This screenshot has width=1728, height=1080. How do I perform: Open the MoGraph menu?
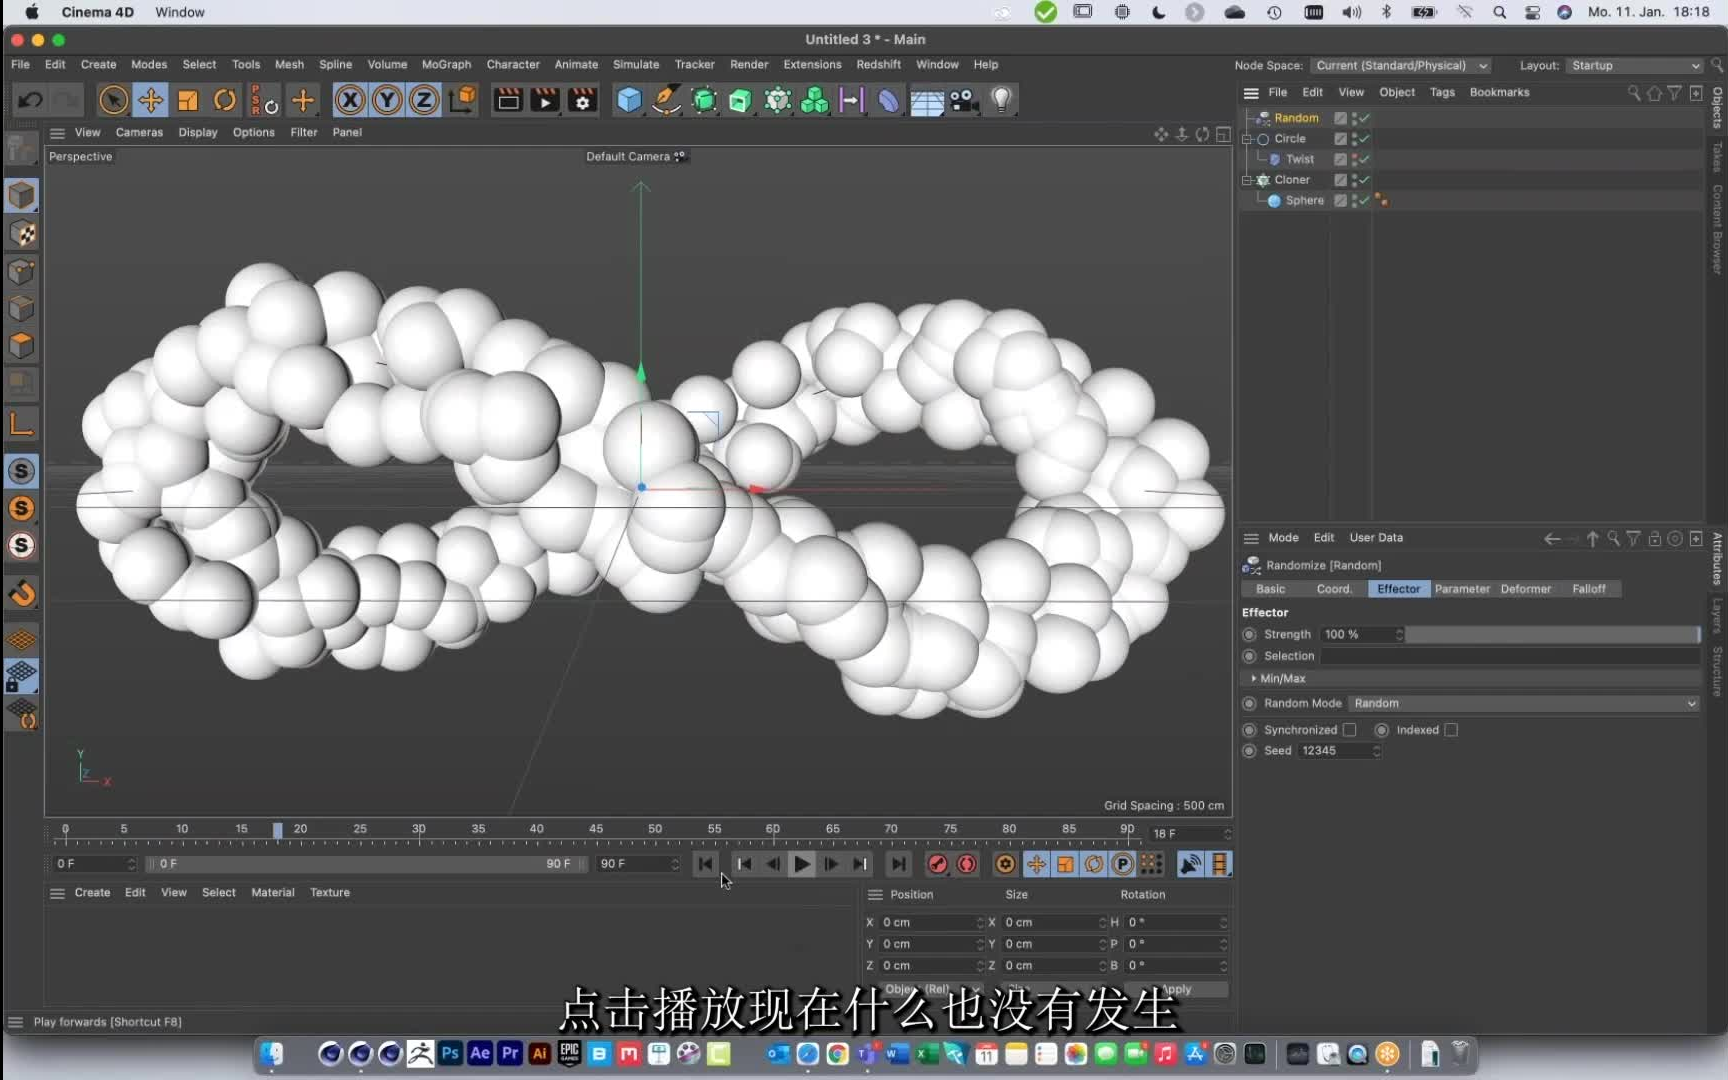(x=446, y=64)
